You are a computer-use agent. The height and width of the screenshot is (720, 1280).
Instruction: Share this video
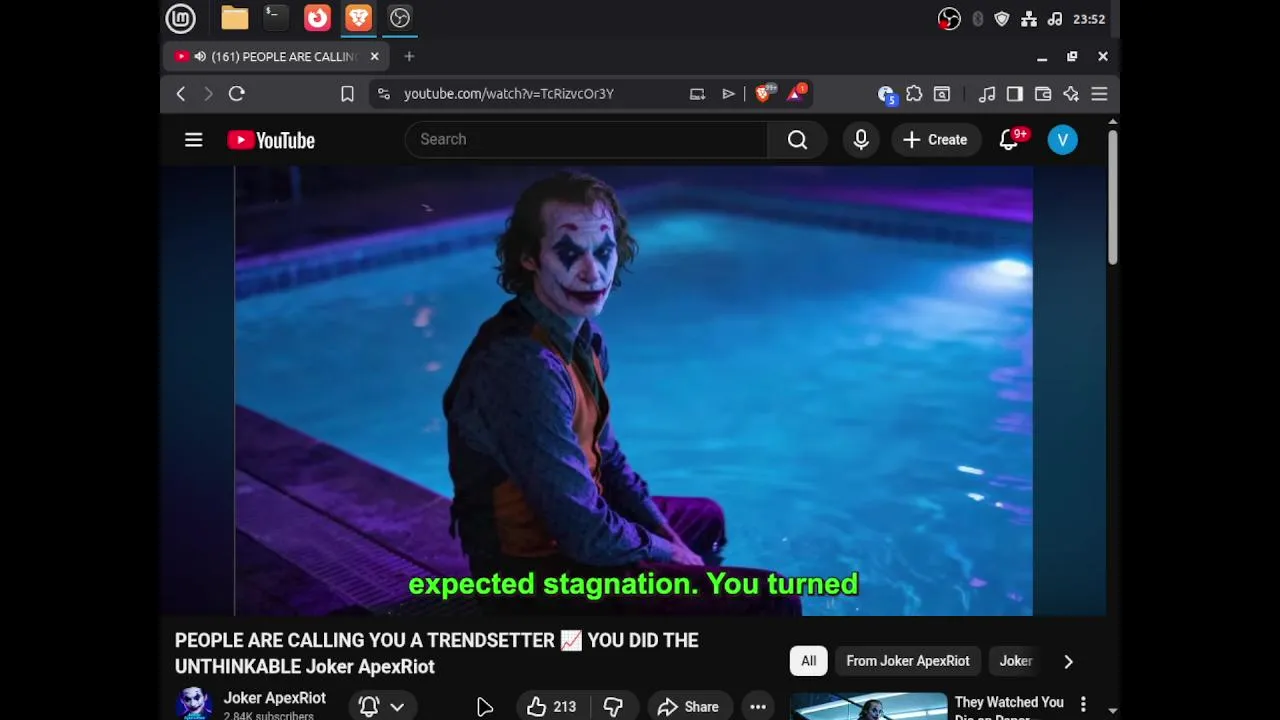click(688, 707)
